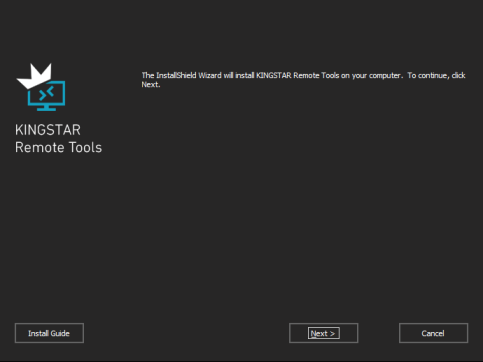483x362 pixels.
Task: Click the Install Guide button
Action: tap(49, 333)
